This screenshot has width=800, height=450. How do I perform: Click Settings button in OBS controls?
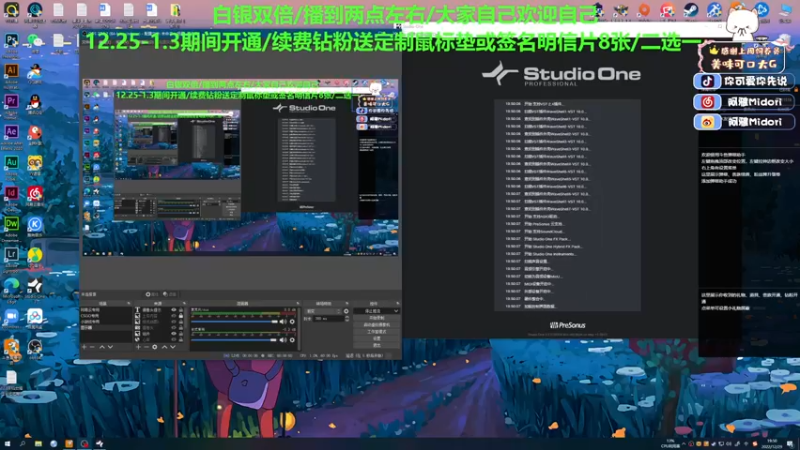pyautogui.click(x=377, y=338)
